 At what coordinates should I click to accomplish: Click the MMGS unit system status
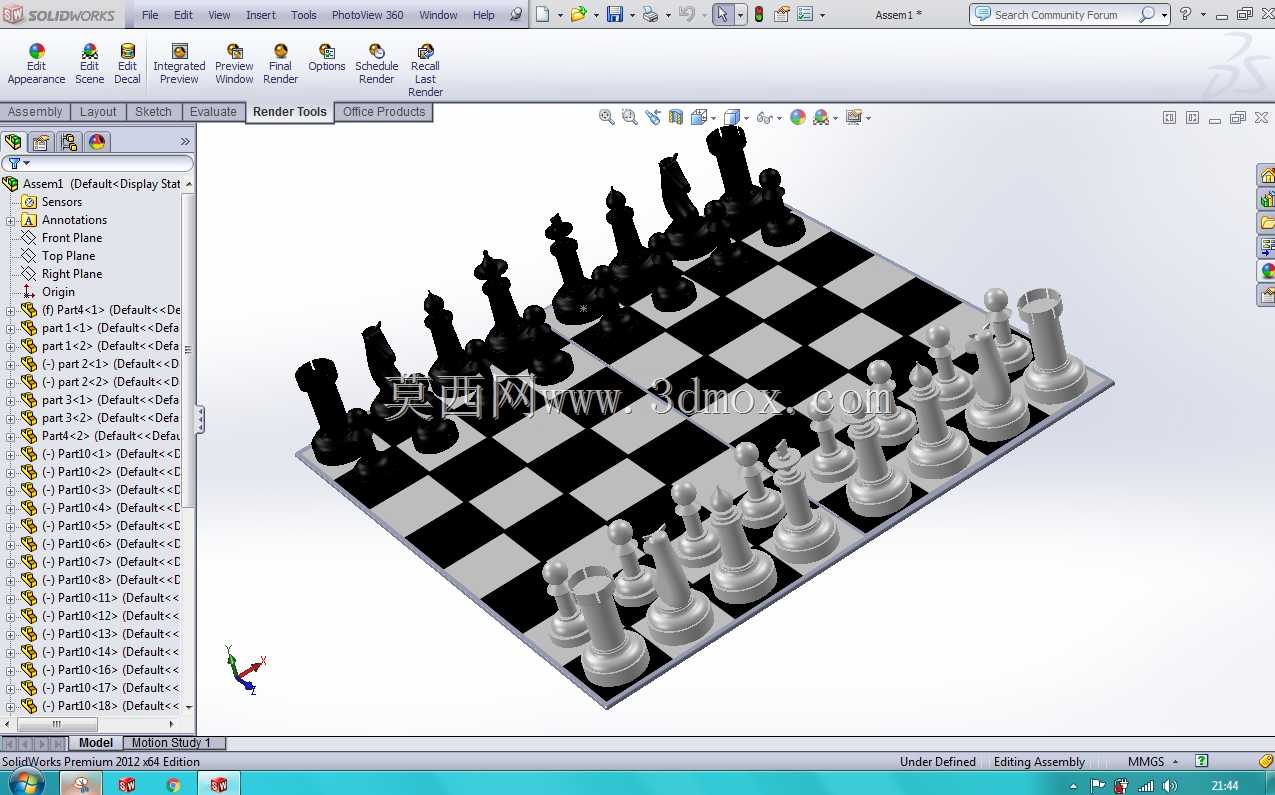coord(1145,762)
